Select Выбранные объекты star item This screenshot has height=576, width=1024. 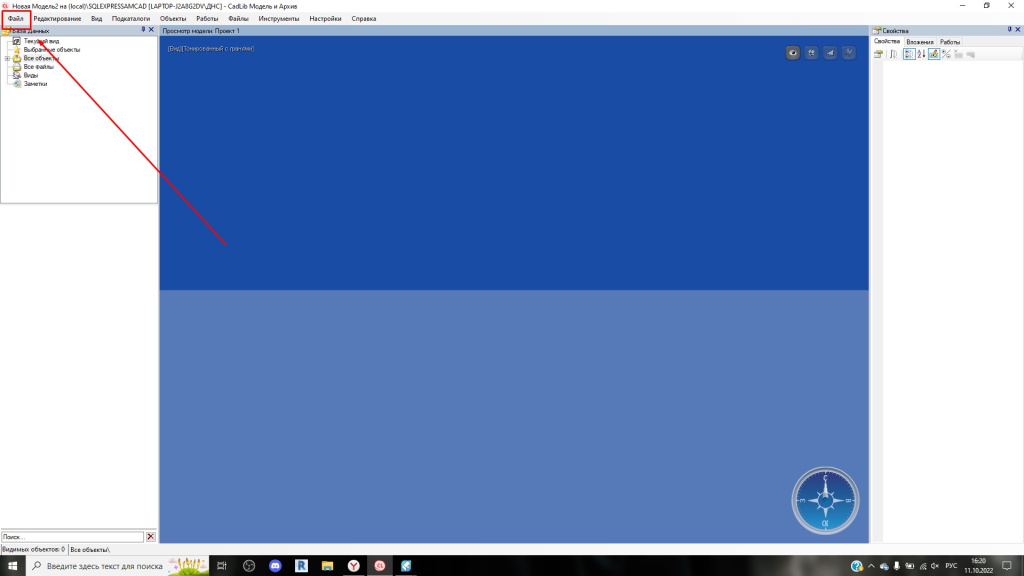(51, 49)
